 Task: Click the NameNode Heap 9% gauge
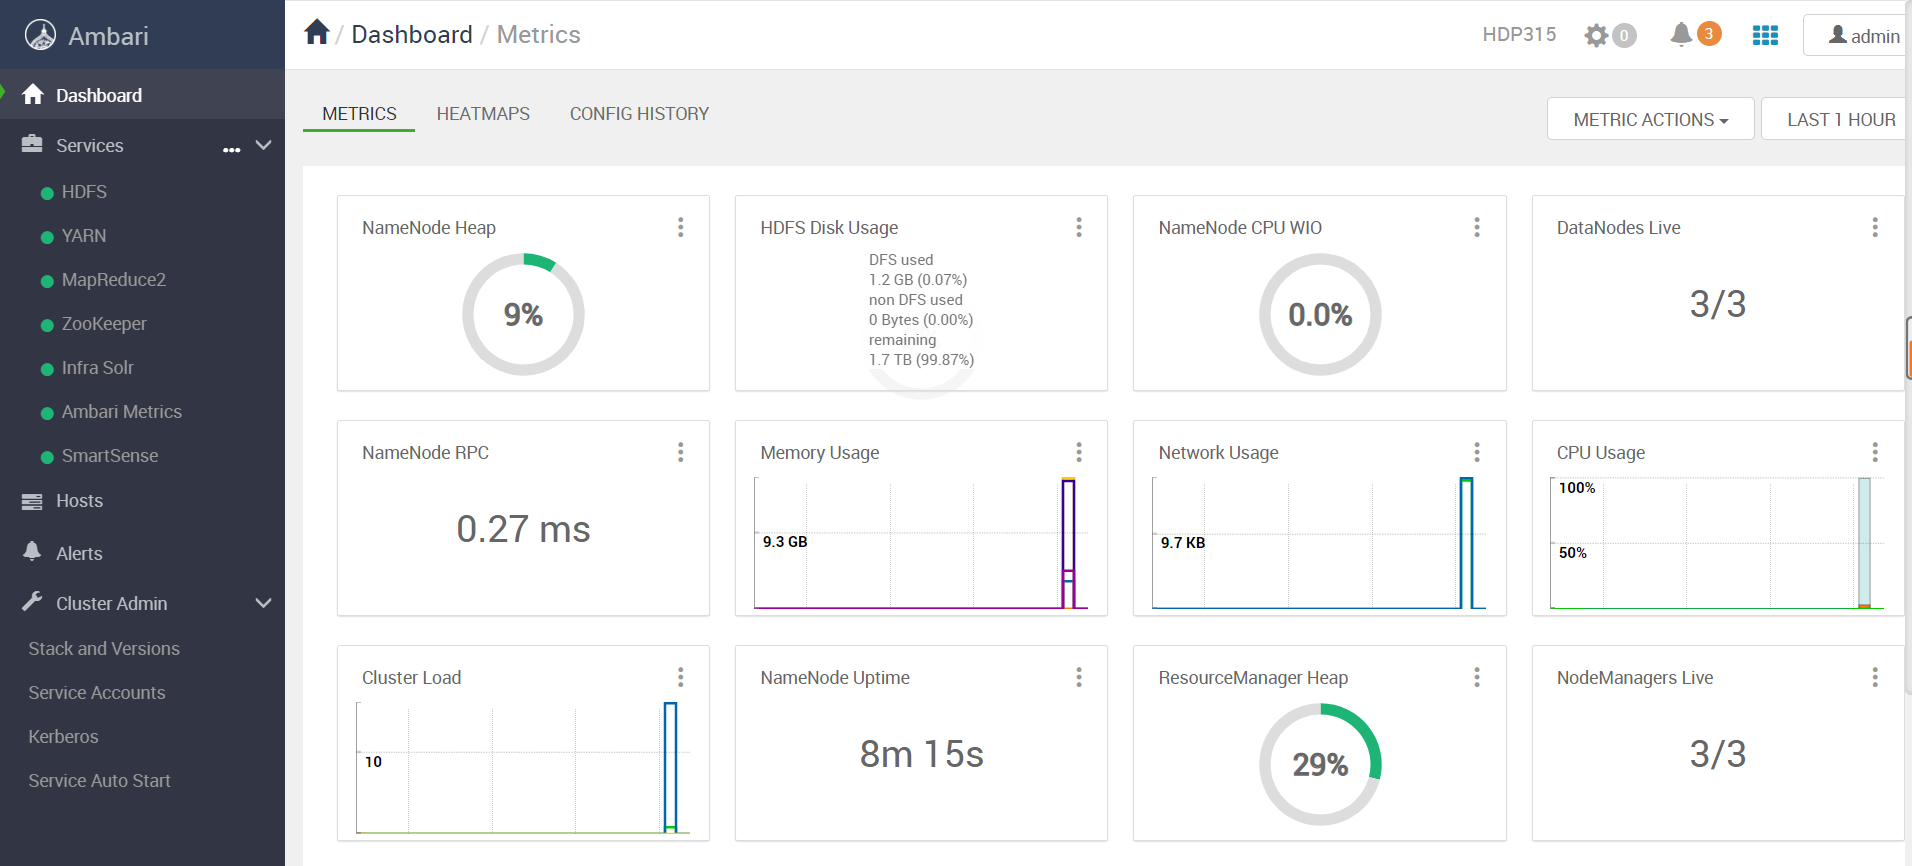click(x=523, y=314)
